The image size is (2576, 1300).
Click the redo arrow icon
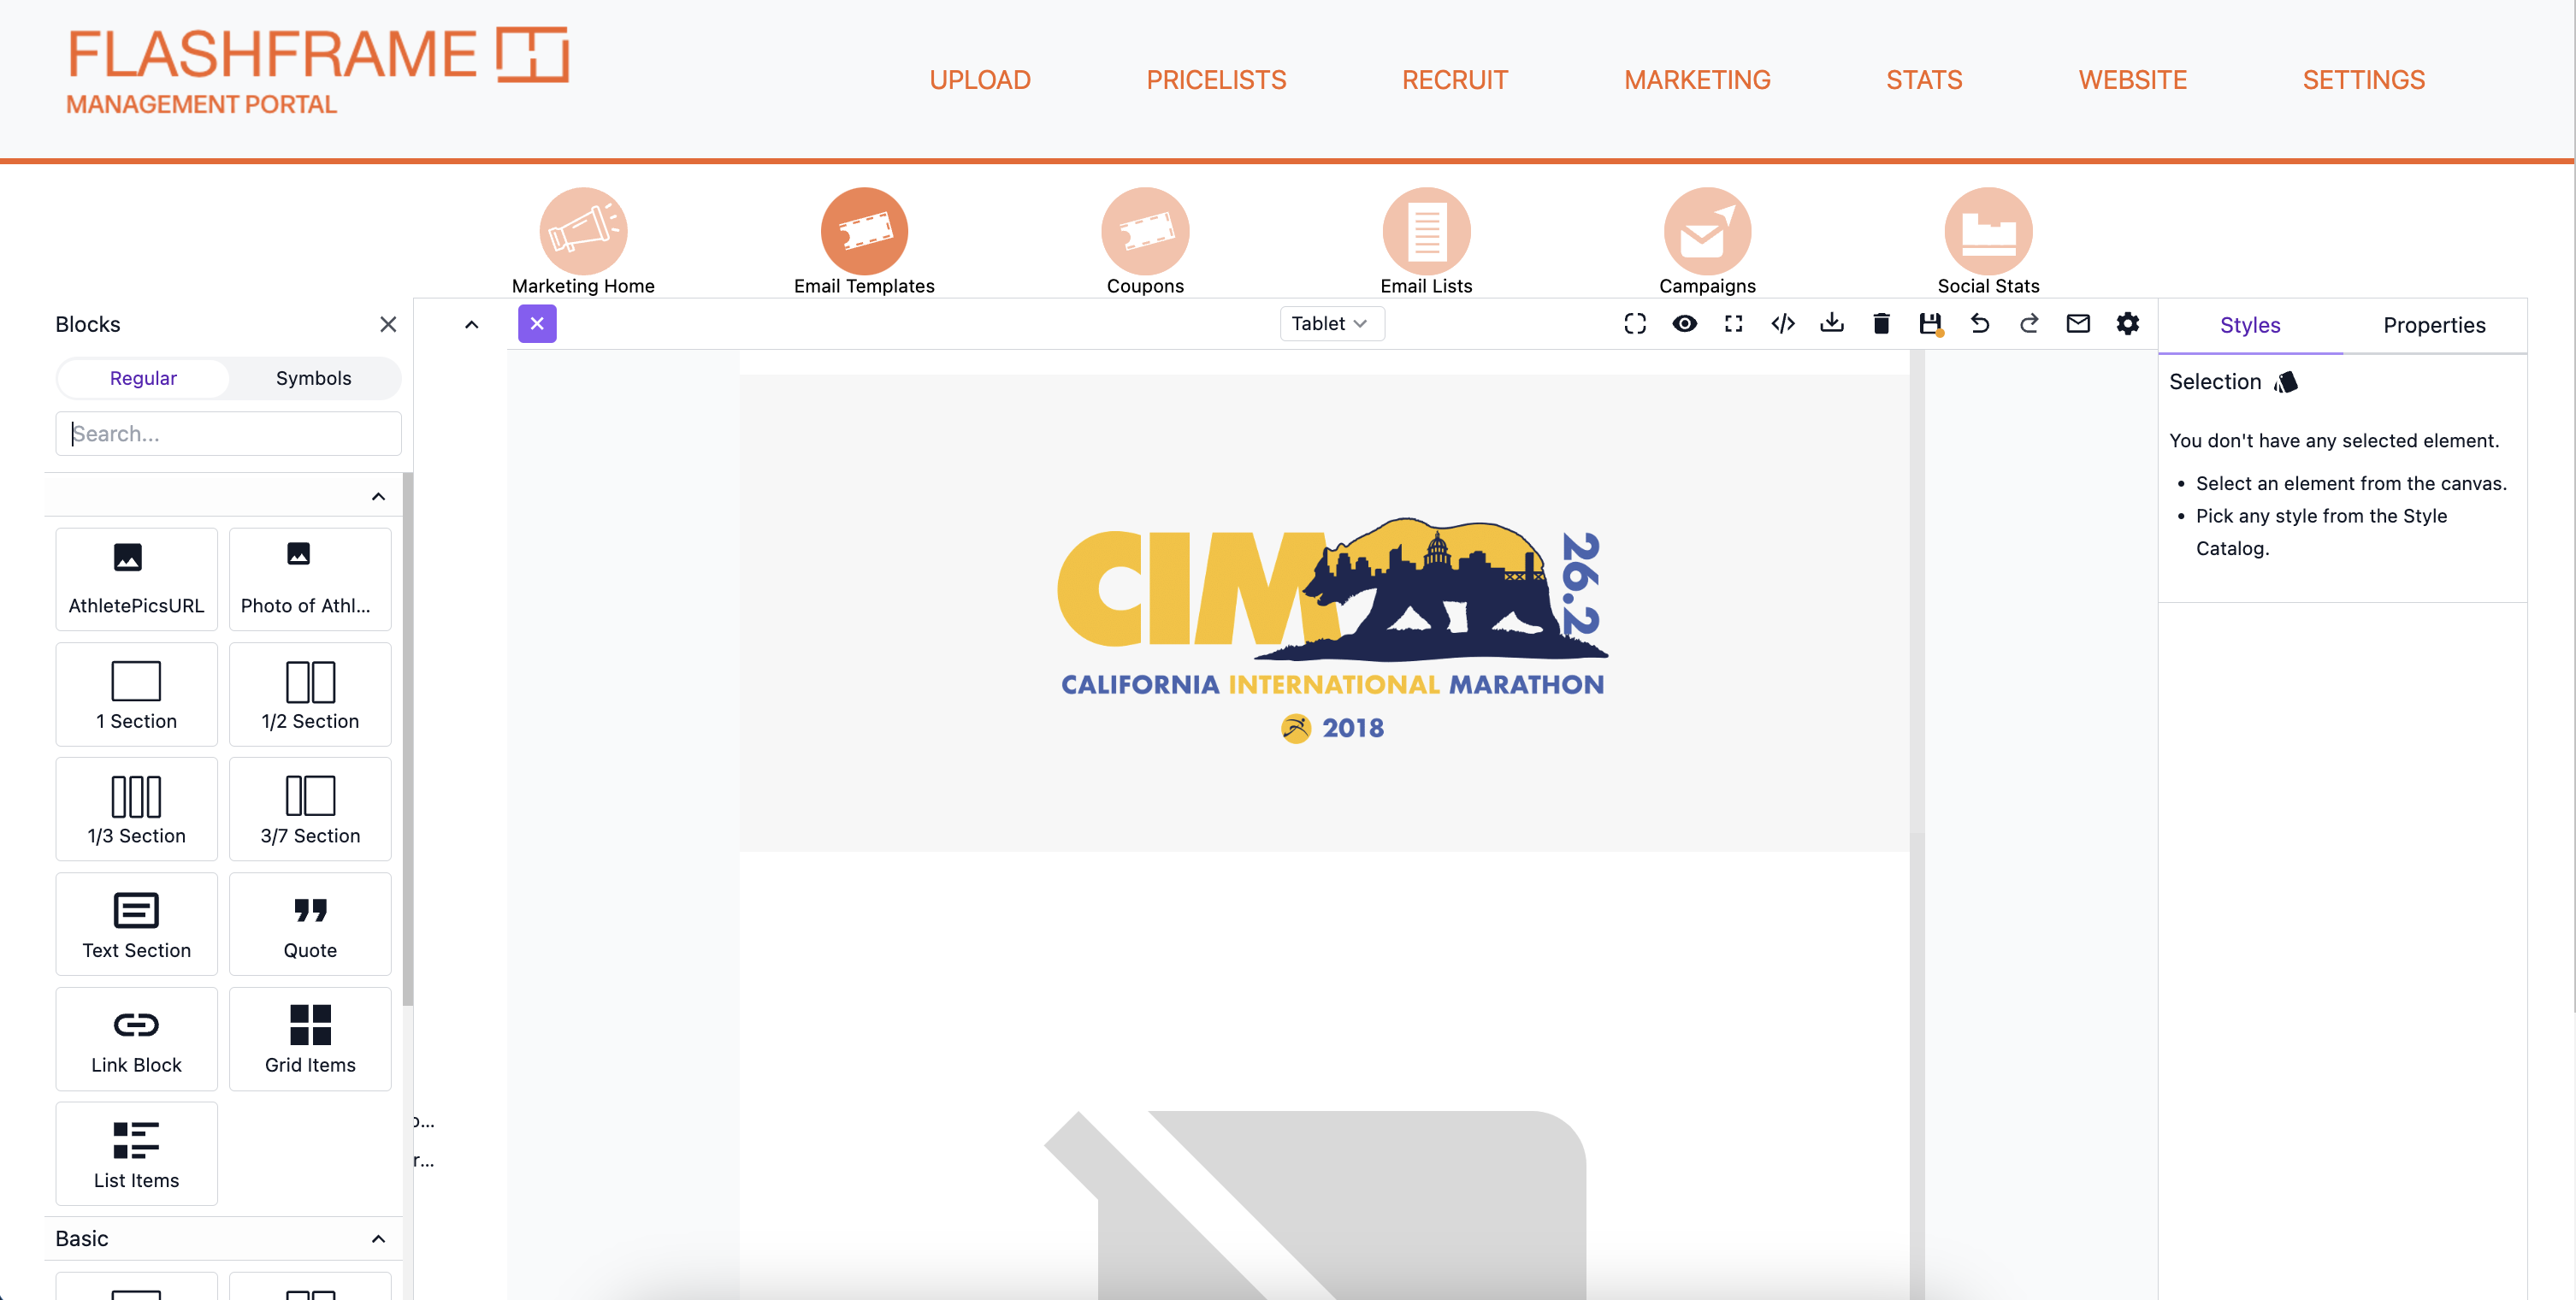(x=2029, y=323)
